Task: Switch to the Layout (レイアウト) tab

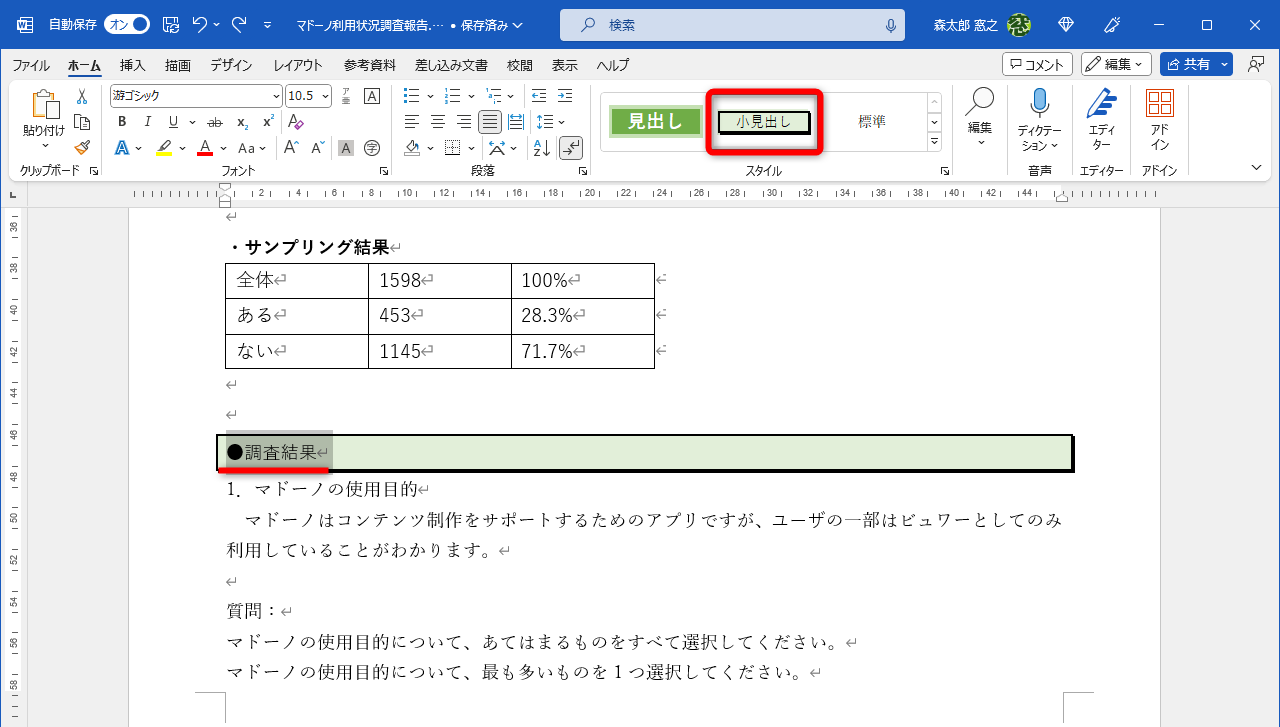Action: 298,65
